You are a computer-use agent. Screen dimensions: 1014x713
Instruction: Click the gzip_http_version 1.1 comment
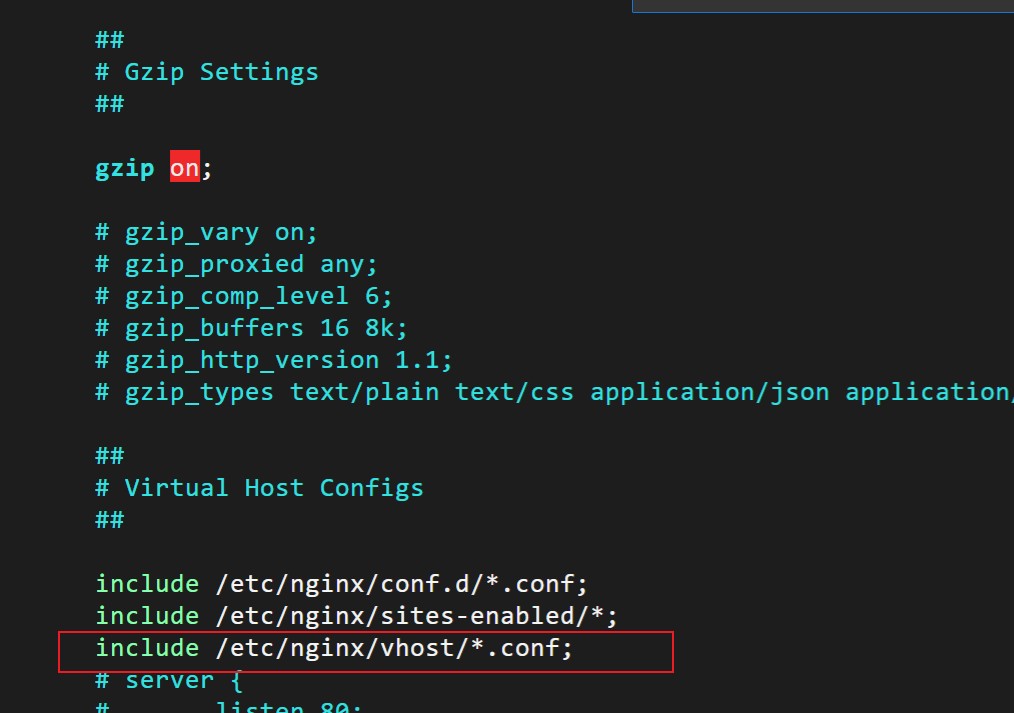click(272, 359)
